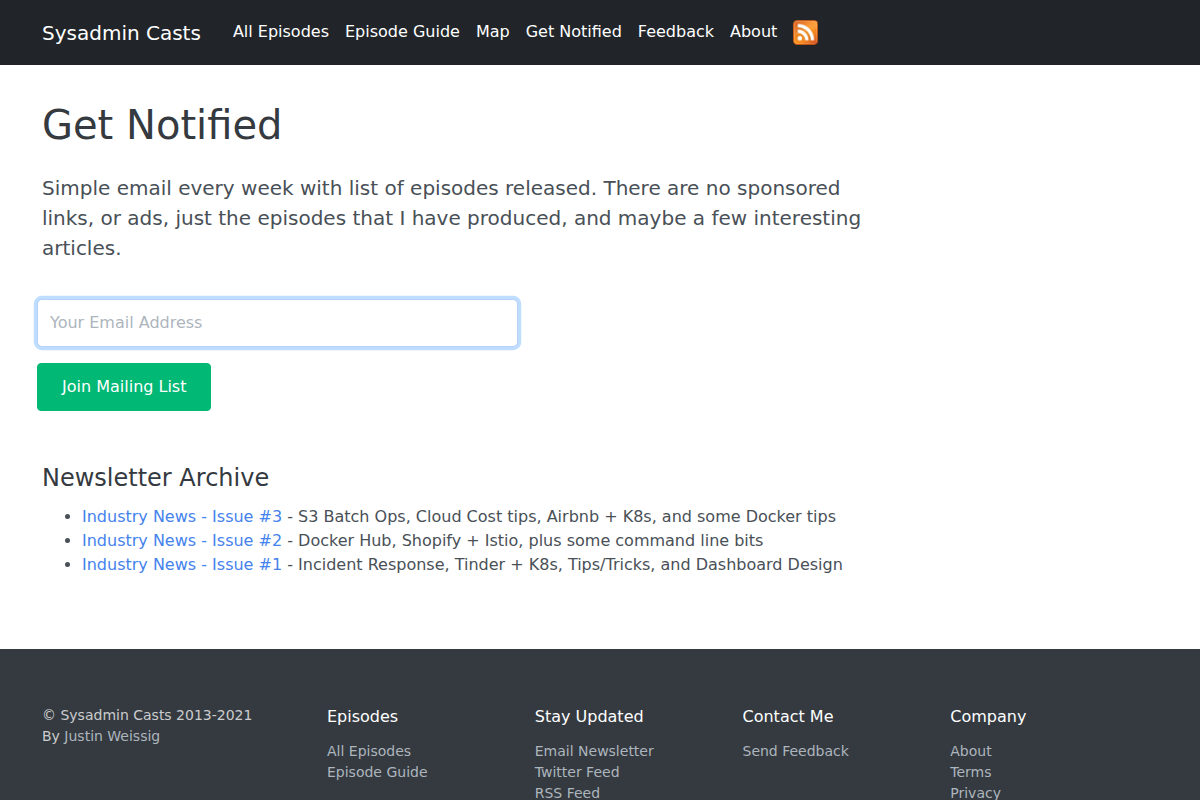Focus the Your Email Address field

coord(277,323)
